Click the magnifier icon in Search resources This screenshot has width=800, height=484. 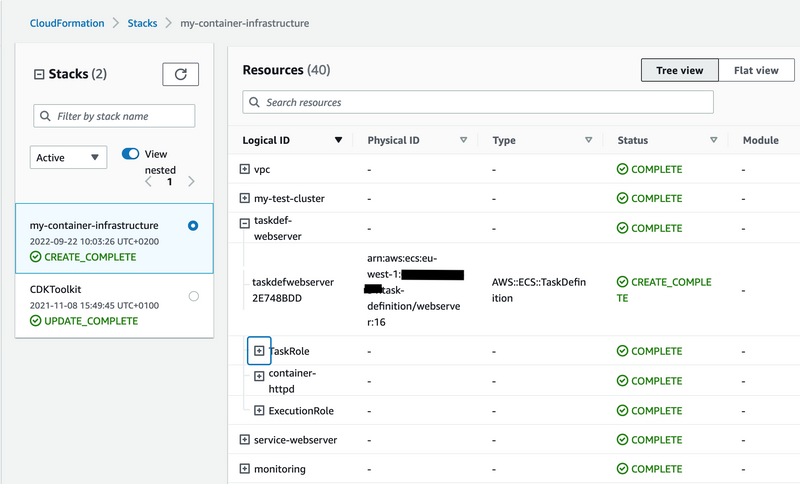coord(254,102)
